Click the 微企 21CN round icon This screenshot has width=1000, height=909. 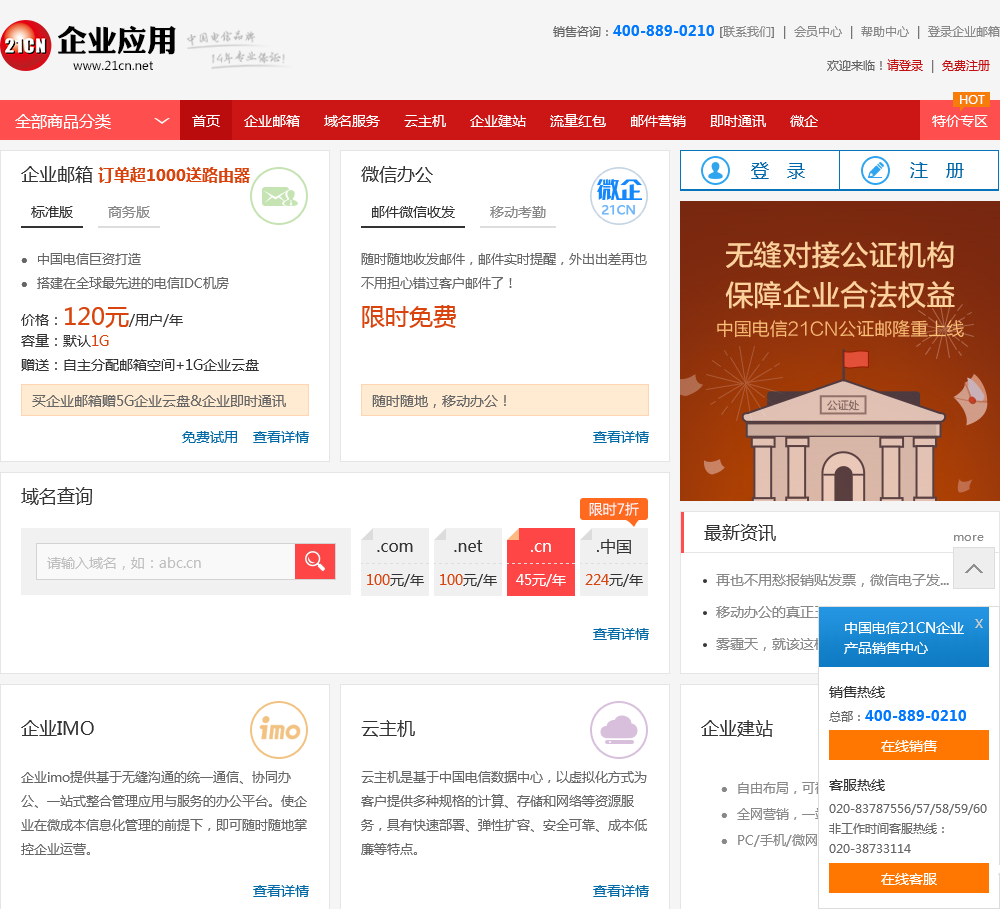point(618,196)
